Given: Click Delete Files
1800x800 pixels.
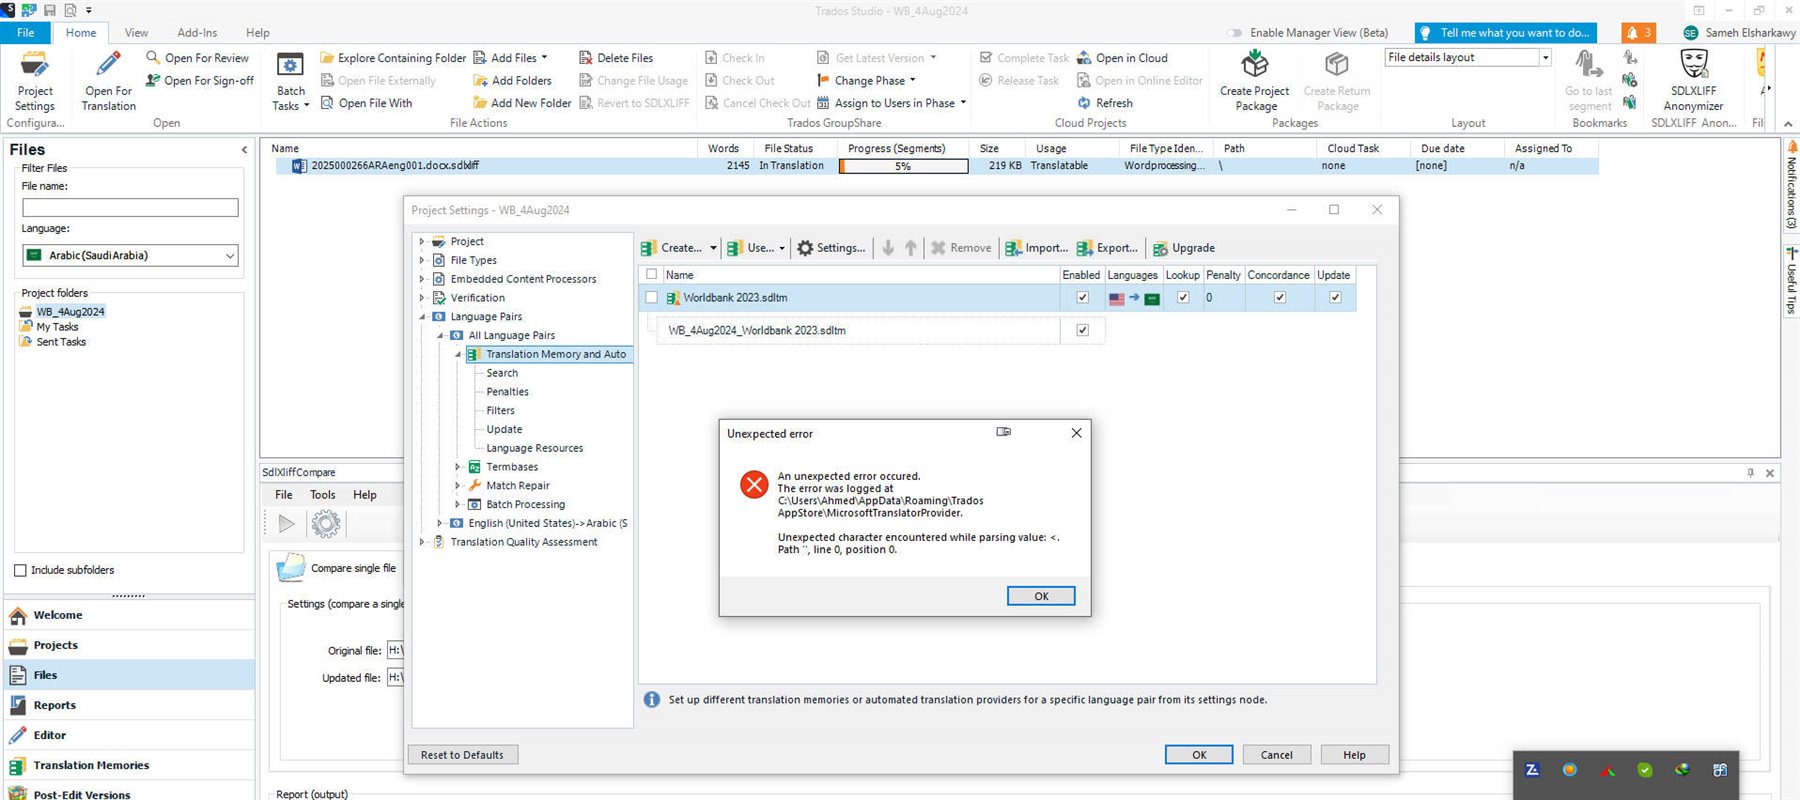Looking at the screenshot, I should (x=616, y=58).
